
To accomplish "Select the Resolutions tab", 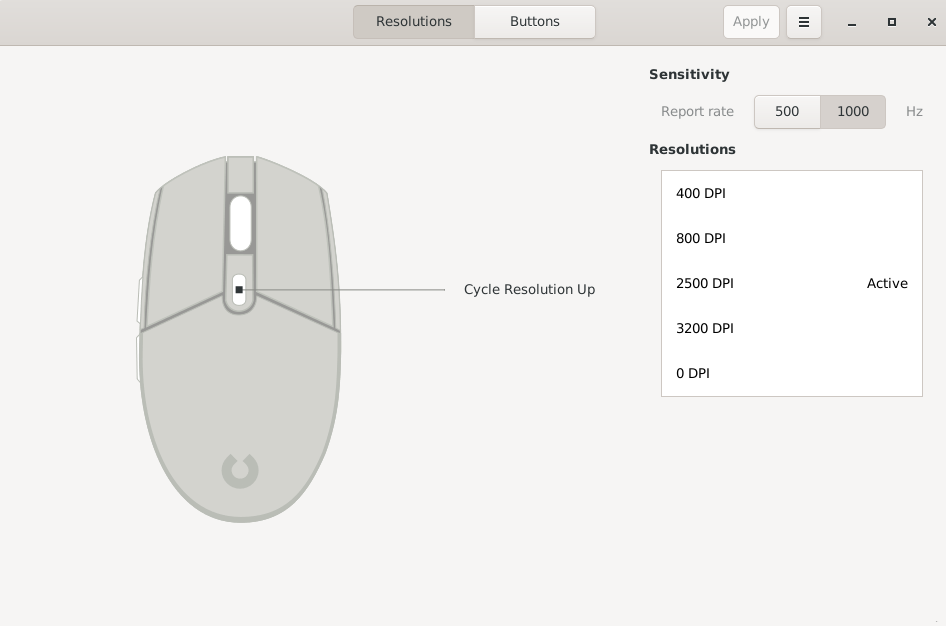I will pos(414,22).
